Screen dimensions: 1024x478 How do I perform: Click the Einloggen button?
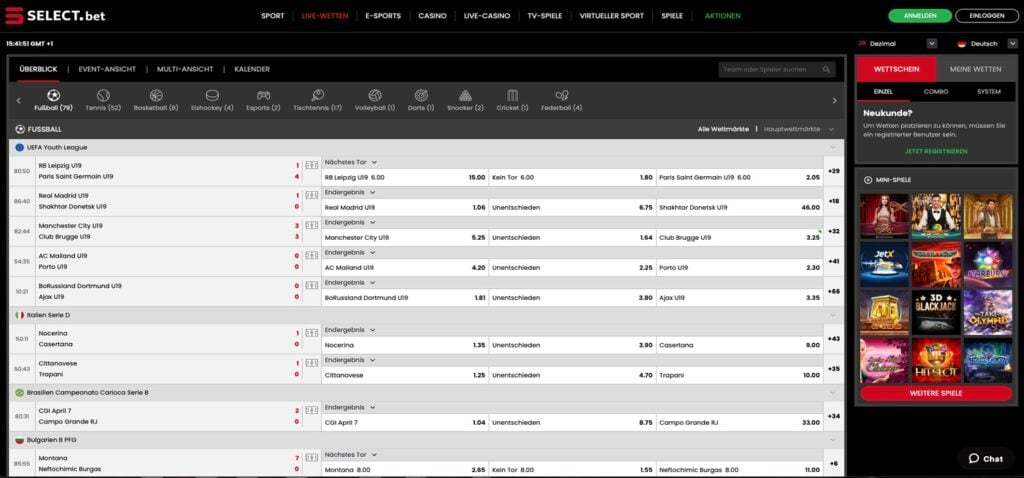click(x=986, y=16)
